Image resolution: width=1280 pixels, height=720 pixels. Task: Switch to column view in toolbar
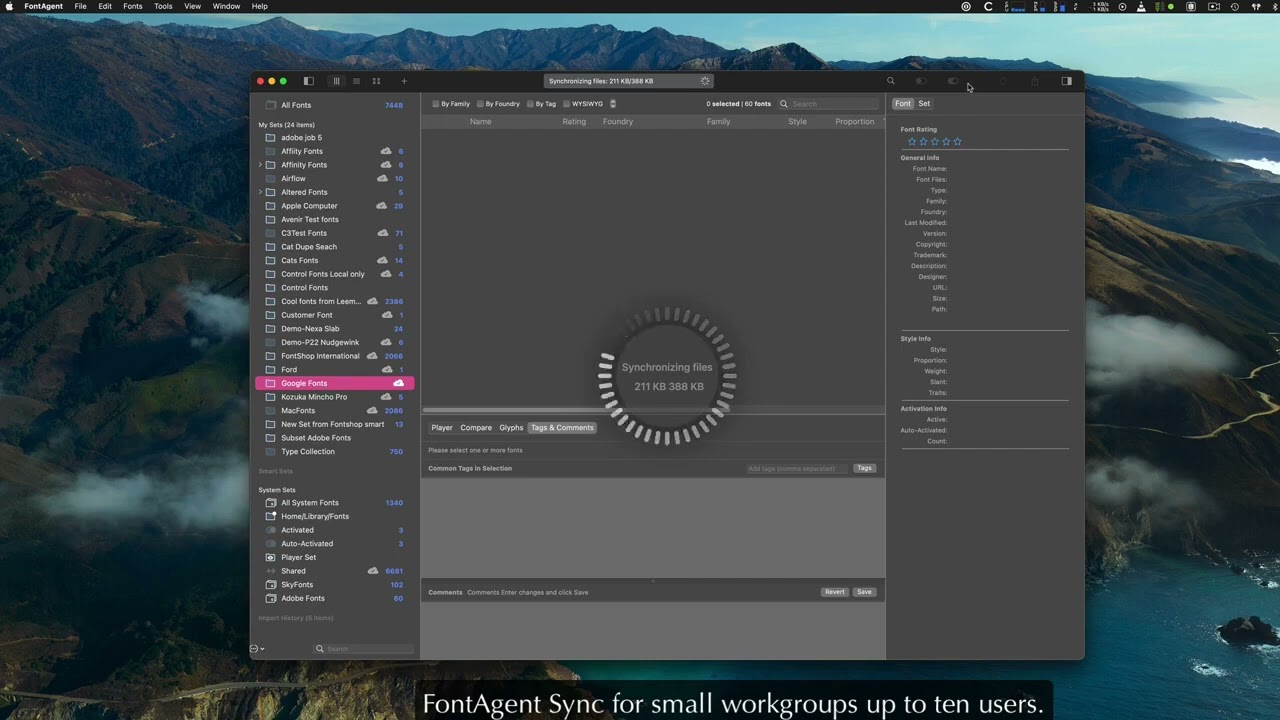336,81
